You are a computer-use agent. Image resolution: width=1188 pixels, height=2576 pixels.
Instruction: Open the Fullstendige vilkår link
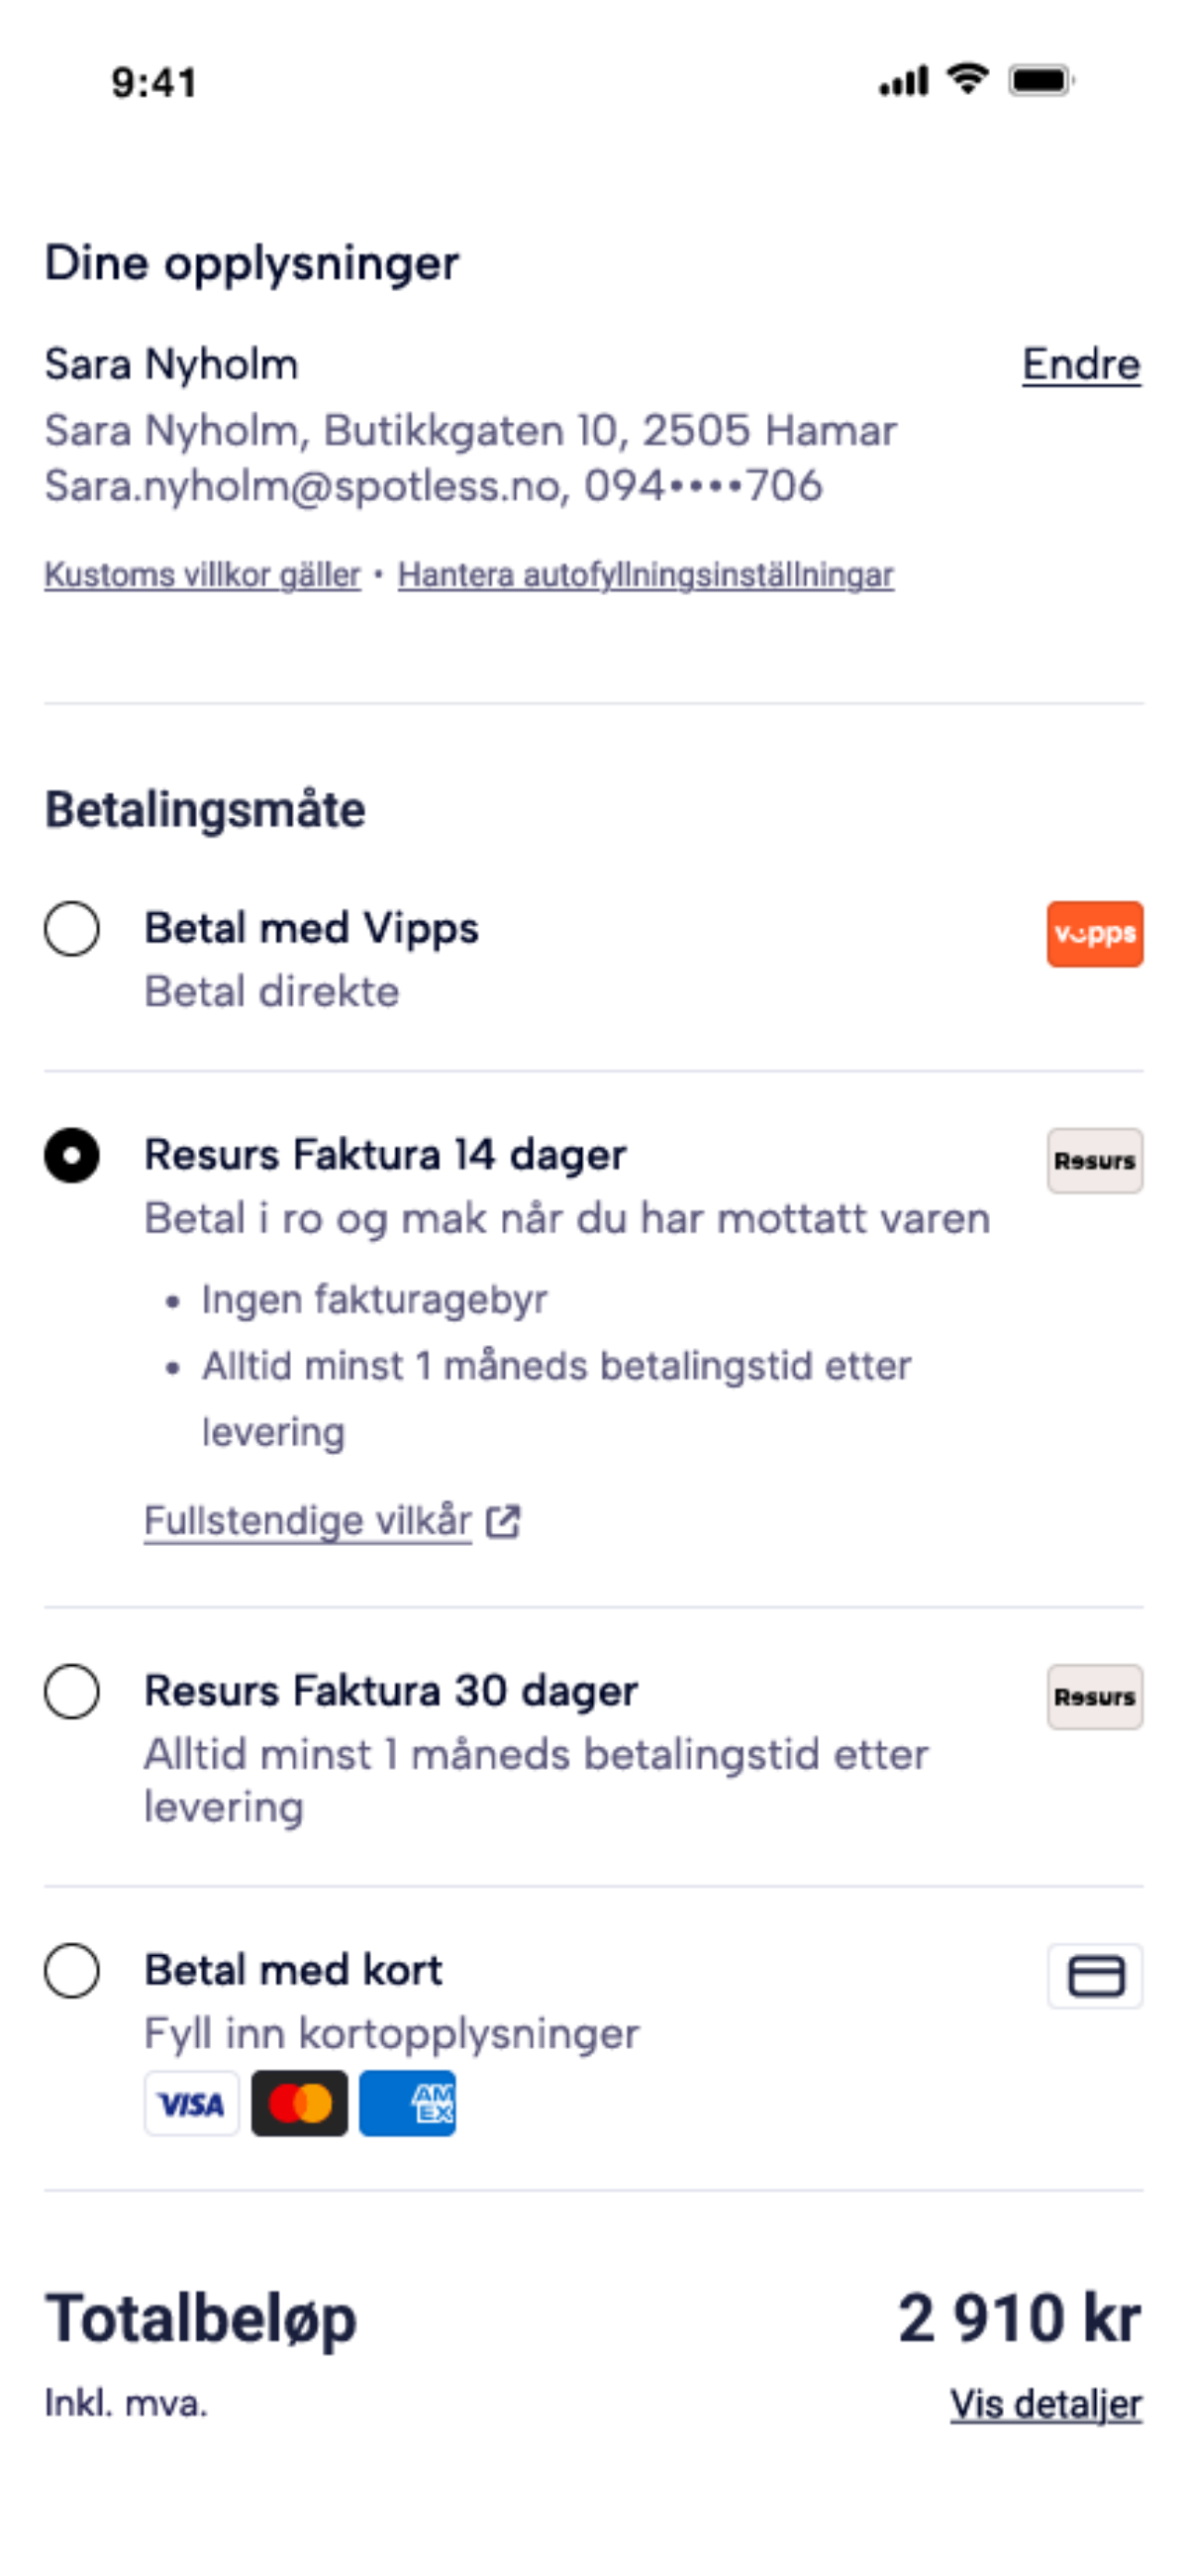[308, 1521]
